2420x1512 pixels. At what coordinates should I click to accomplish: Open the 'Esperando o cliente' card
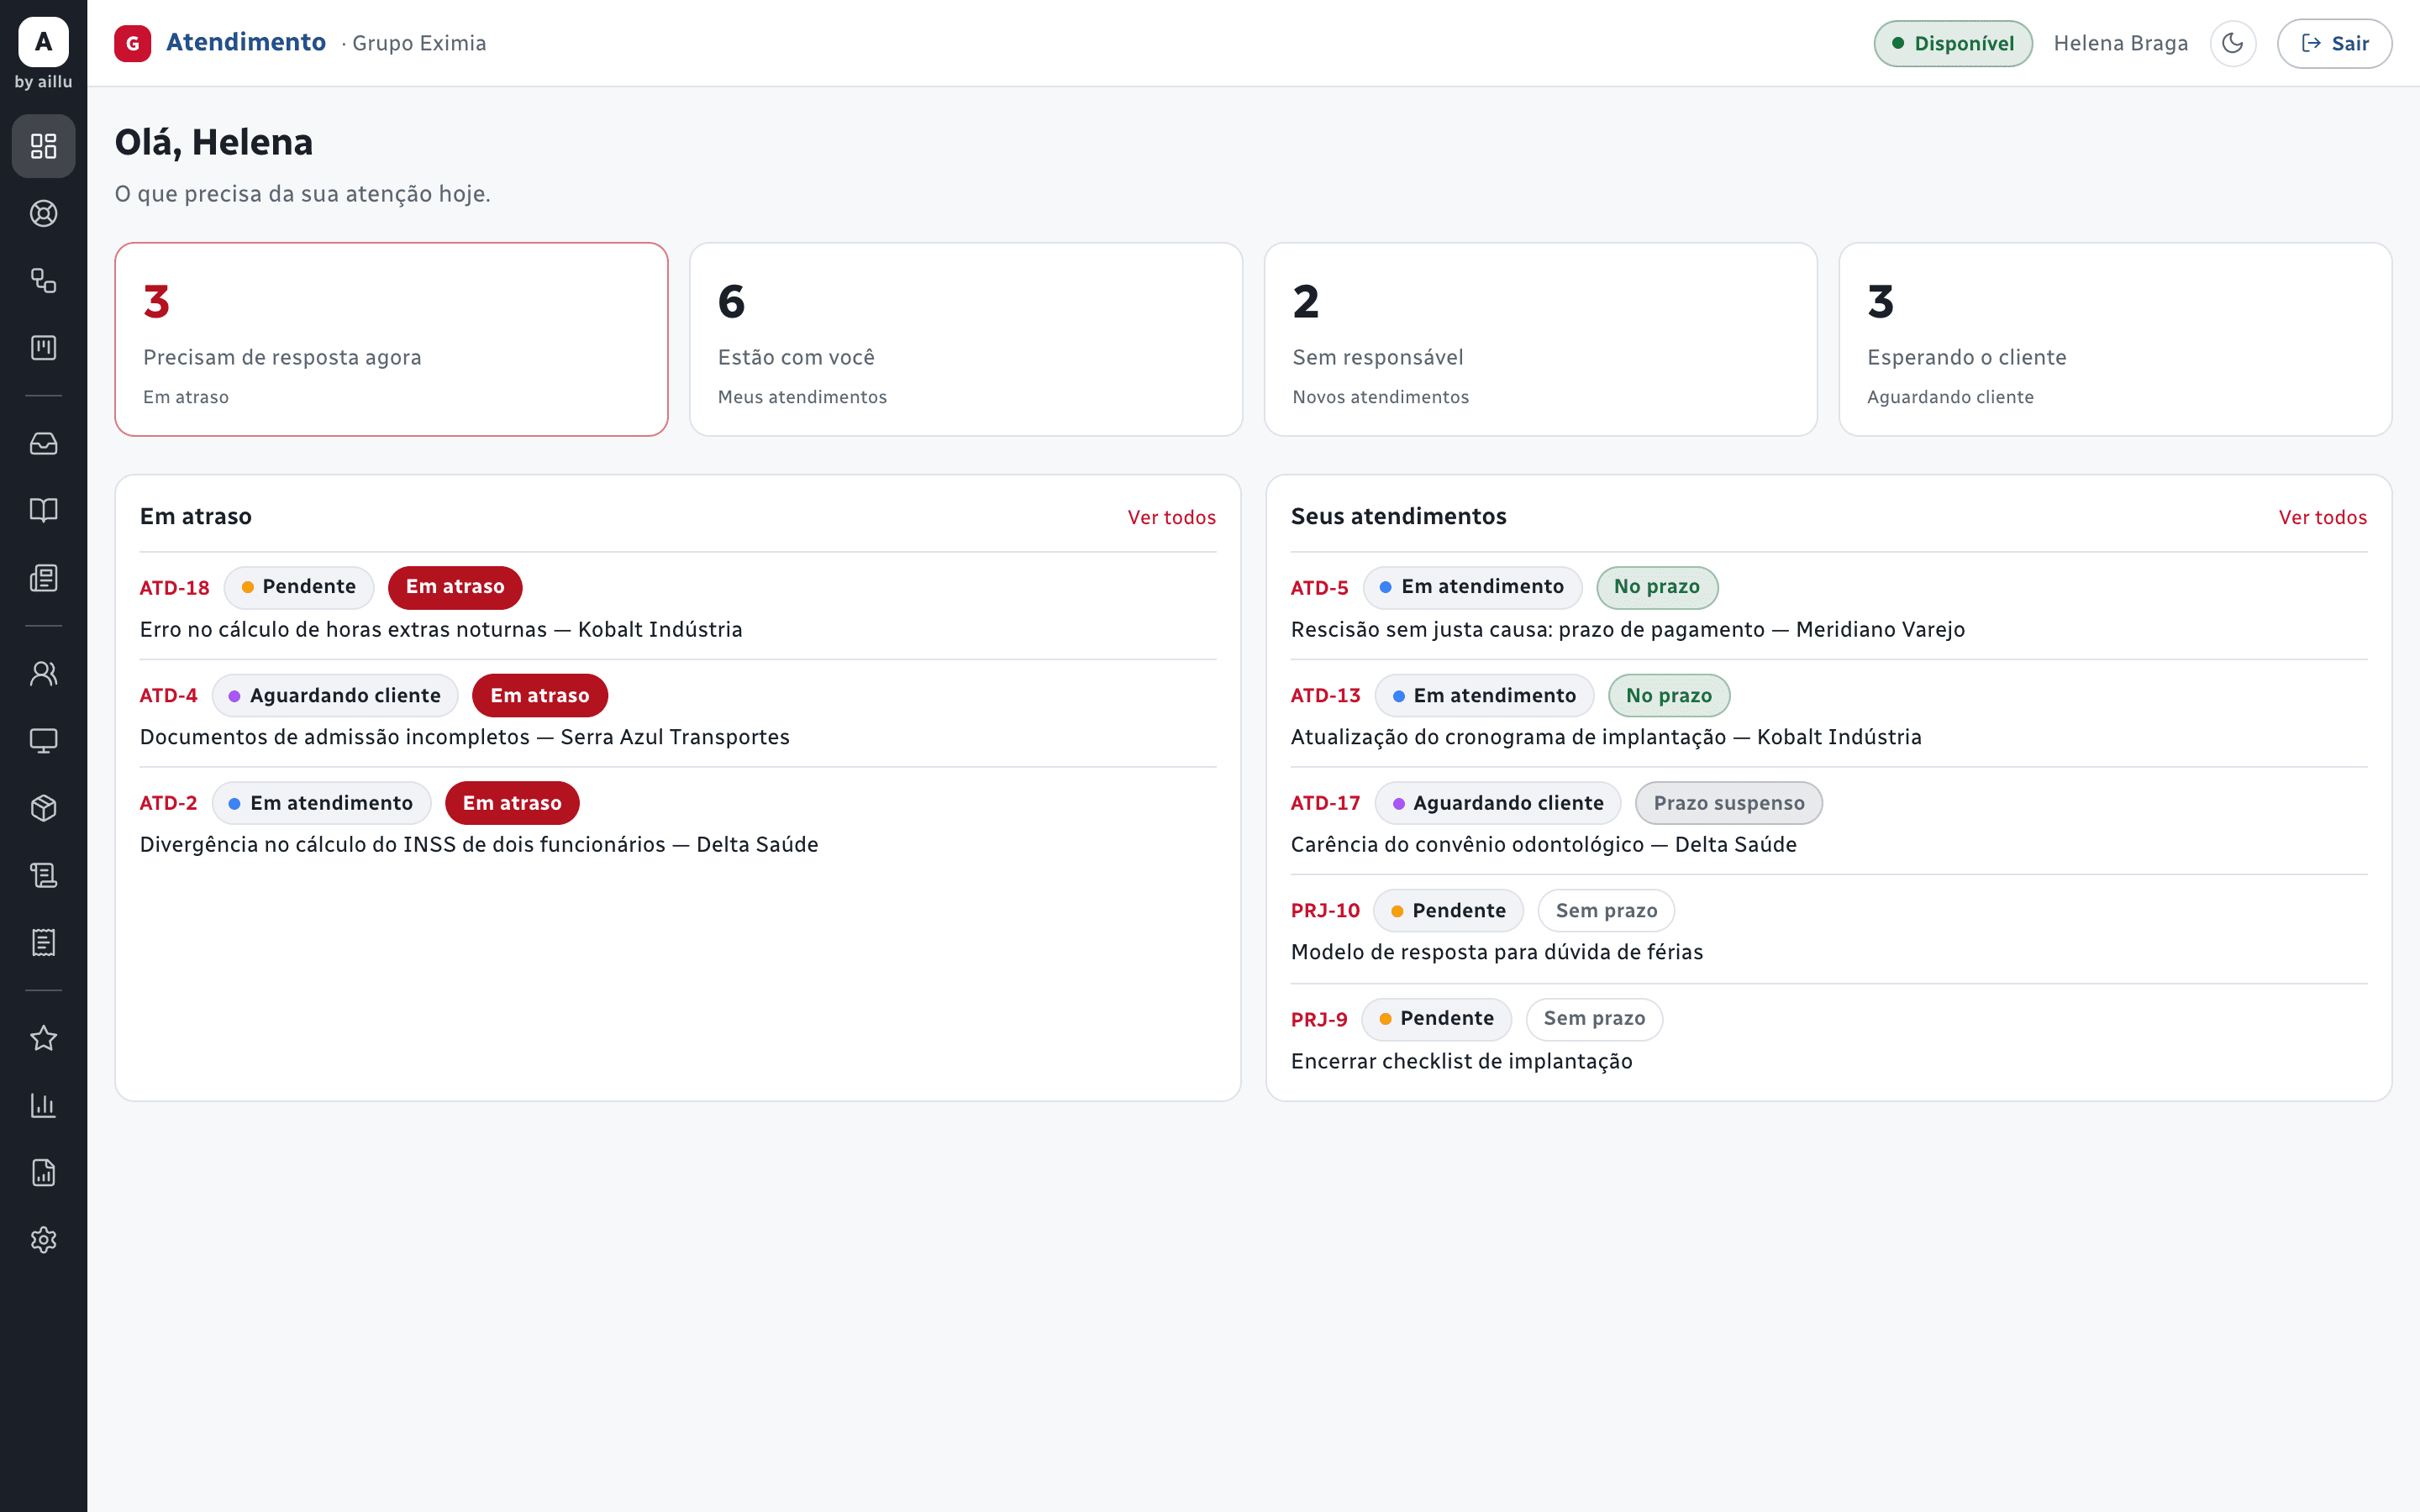point(2115,339)
